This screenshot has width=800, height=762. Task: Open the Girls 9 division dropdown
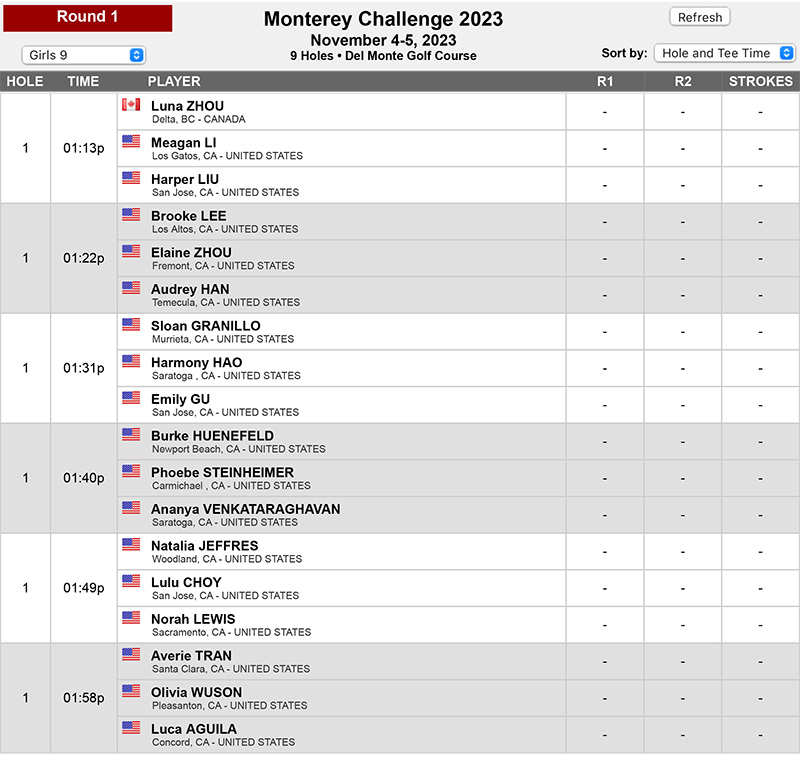(84, 55)
